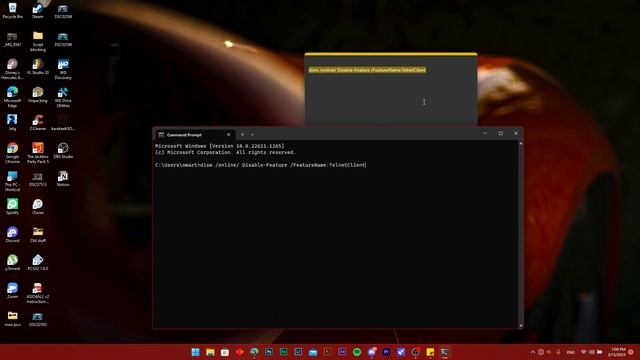Close the Command Prompt tab
This screenshot has height=360, width=640.
(x=229, y=134)
